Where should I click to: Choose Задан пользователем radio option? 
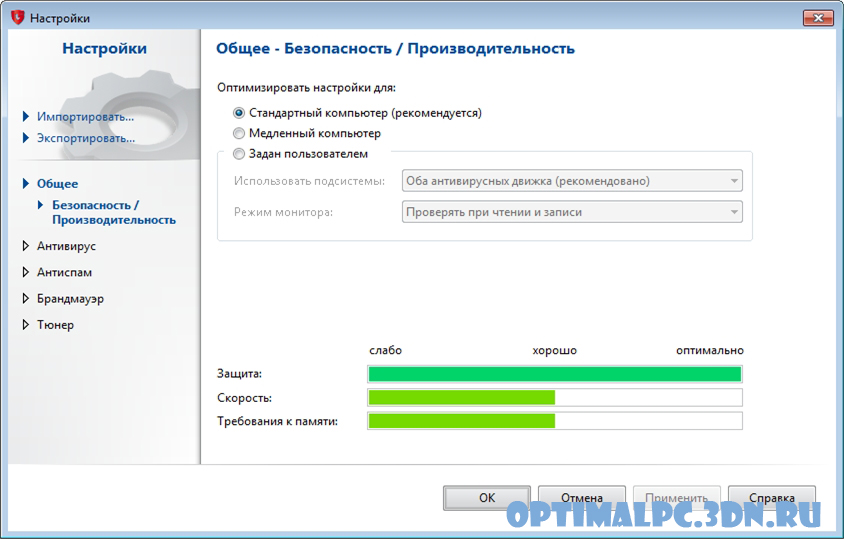point(239,154)
